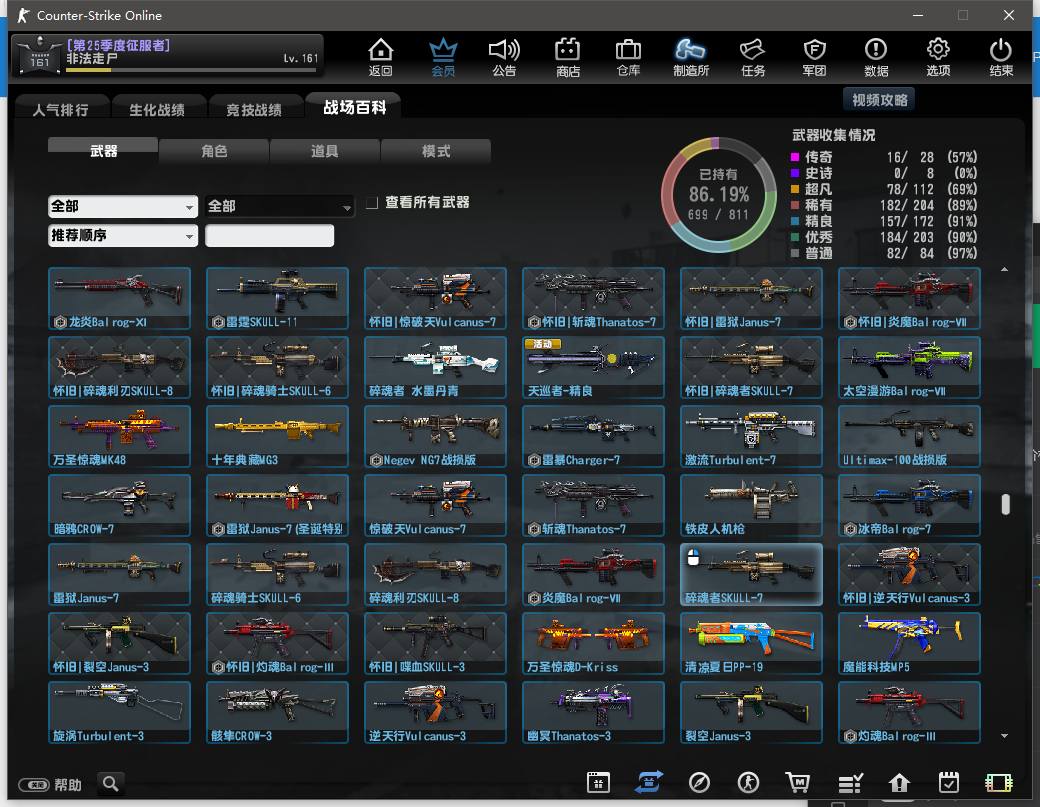Viewport: 1040px width, 807px height.
Task: Select the 武器 sub-tab
Action: 103,150
